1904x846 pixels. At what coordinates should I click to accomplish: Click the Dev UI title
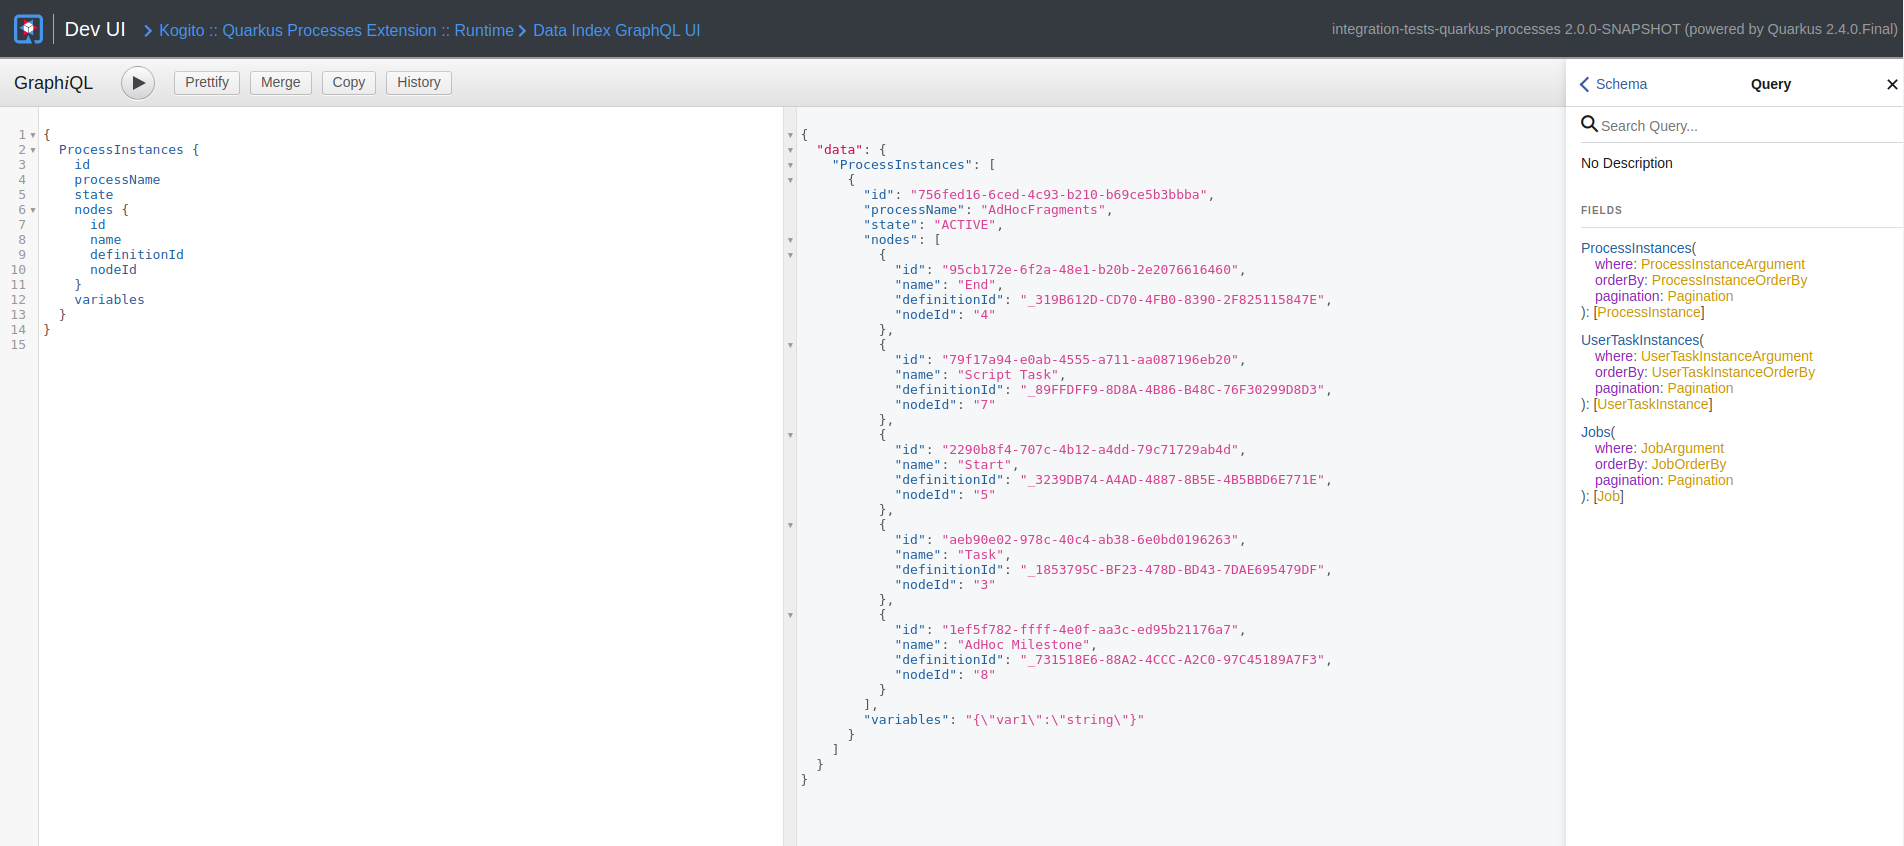point(95,29)
